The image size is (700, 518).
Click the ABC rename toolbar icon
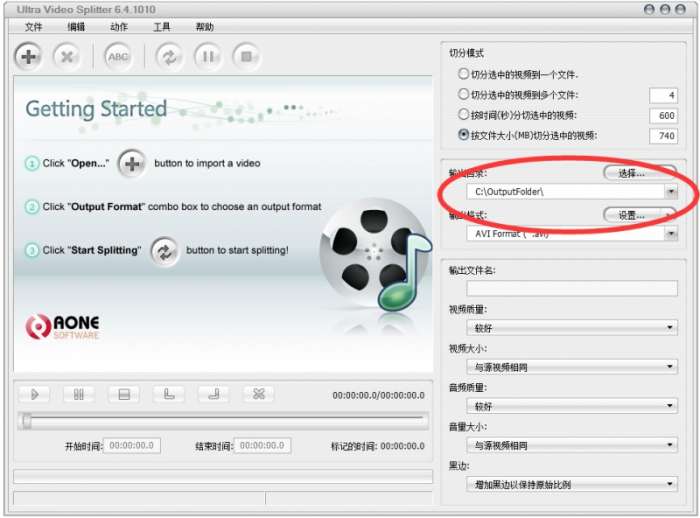(x=118, y=57)
